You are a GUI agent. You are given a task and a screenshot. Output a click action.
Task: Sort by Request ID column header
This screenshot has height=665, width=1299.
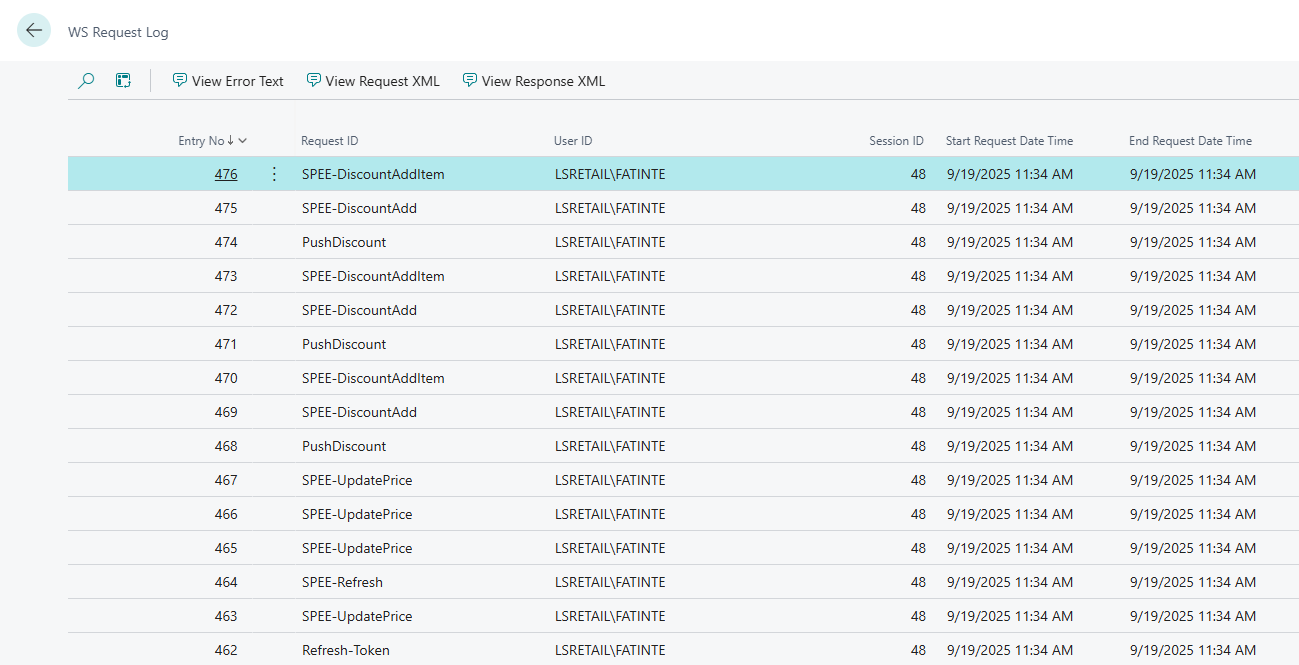pos(329,141)
